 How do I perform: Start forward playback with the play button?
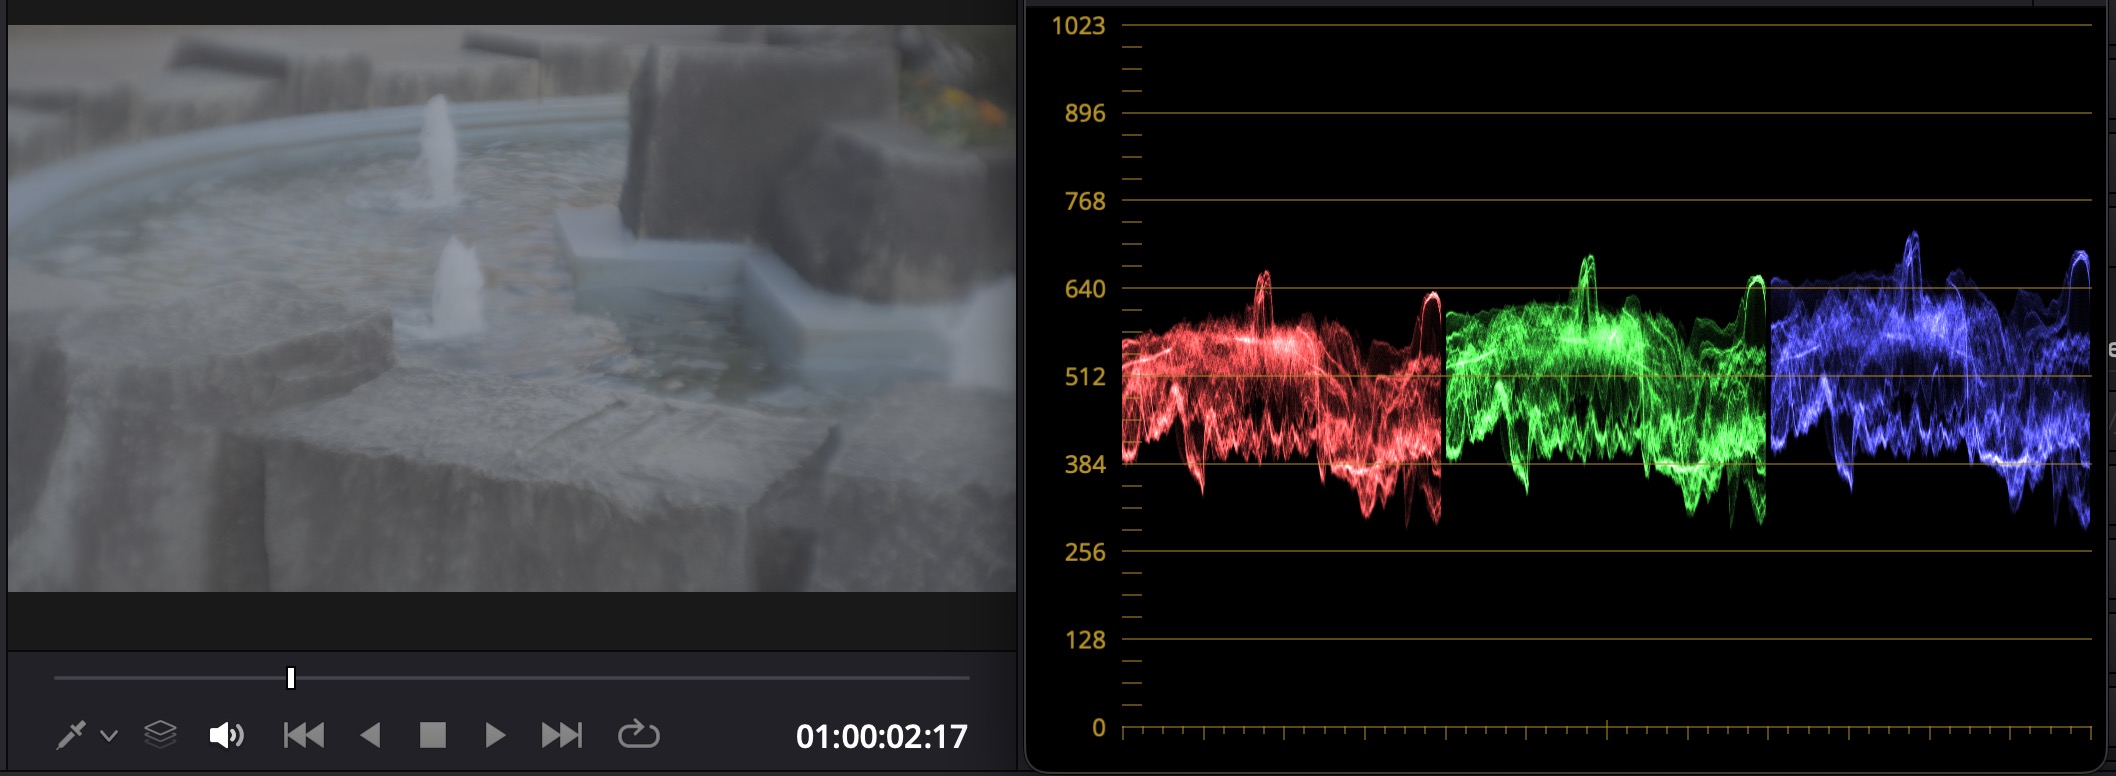pyautogui.click(x=495, y=736)
